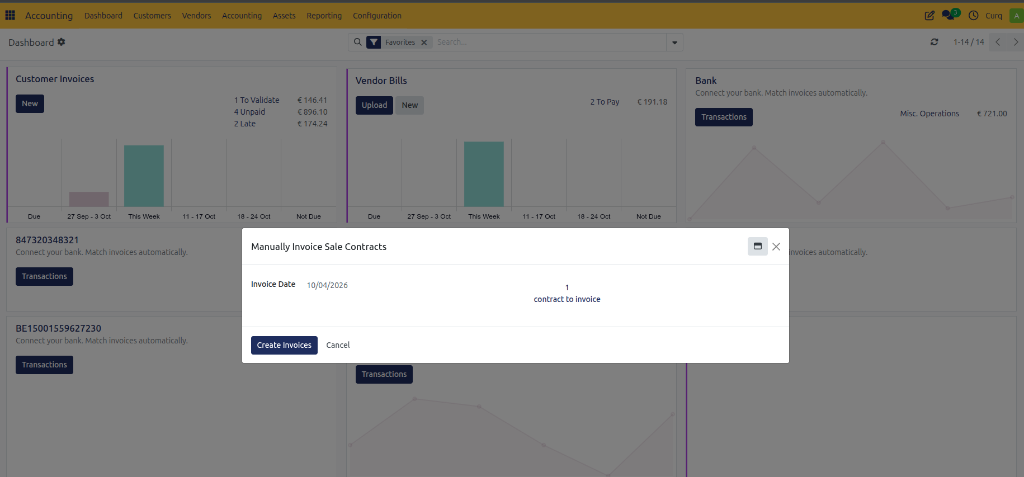Remove the Favorites filter with its X

(x=424, y=42)
